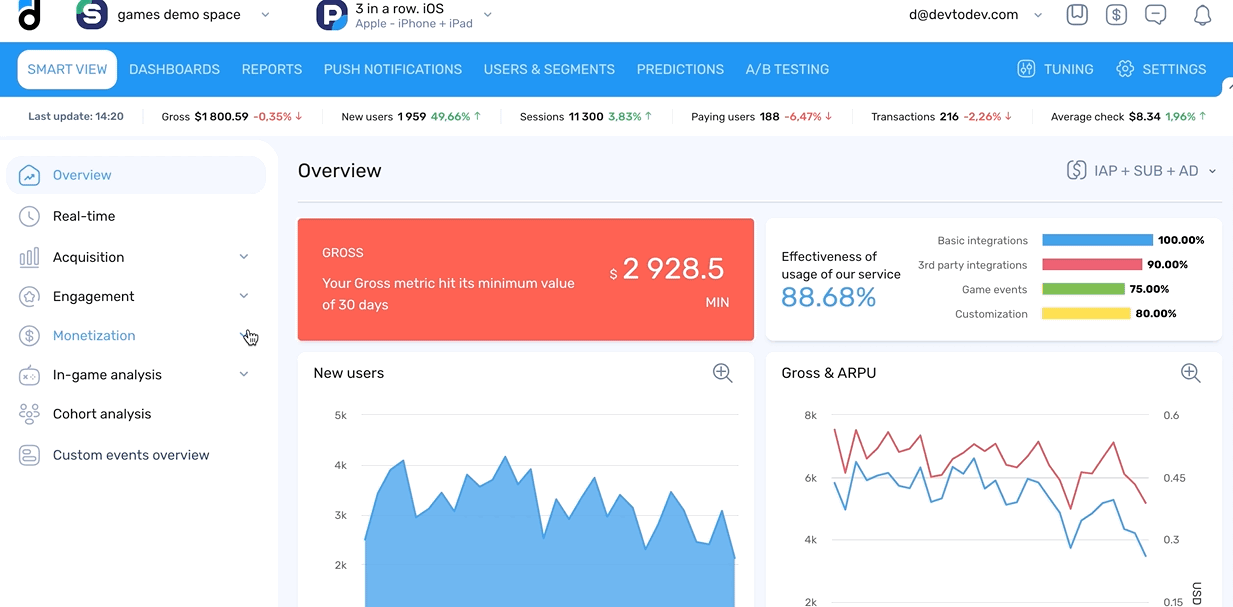Click the red Gross minimum value card
Screen dimensions: 1233x607
(525, 279)
